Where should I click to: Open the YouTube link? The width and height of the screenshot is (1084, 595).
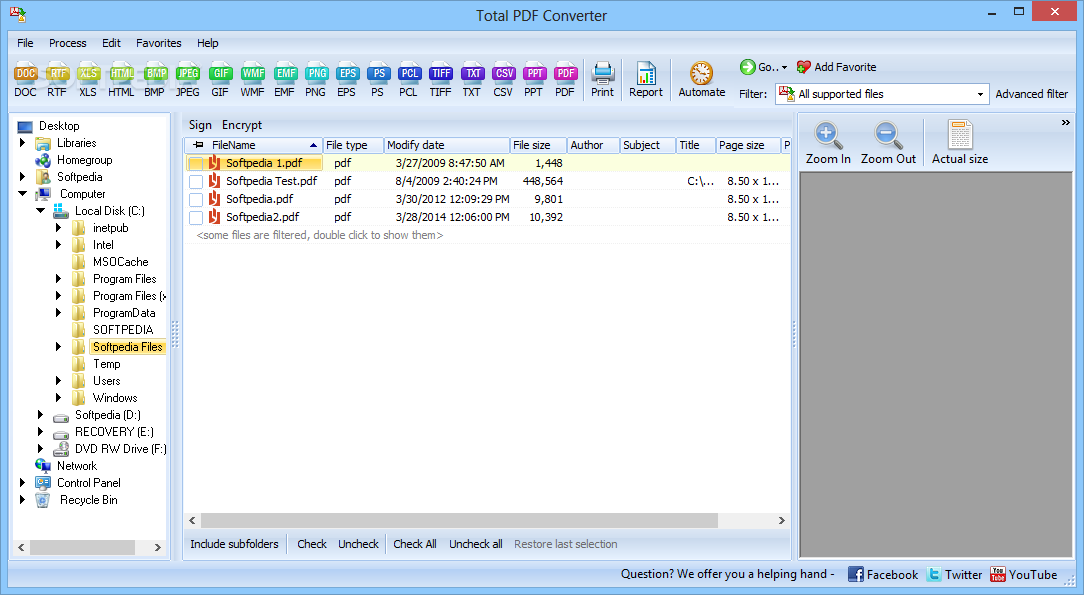(x=1023, y=574)
